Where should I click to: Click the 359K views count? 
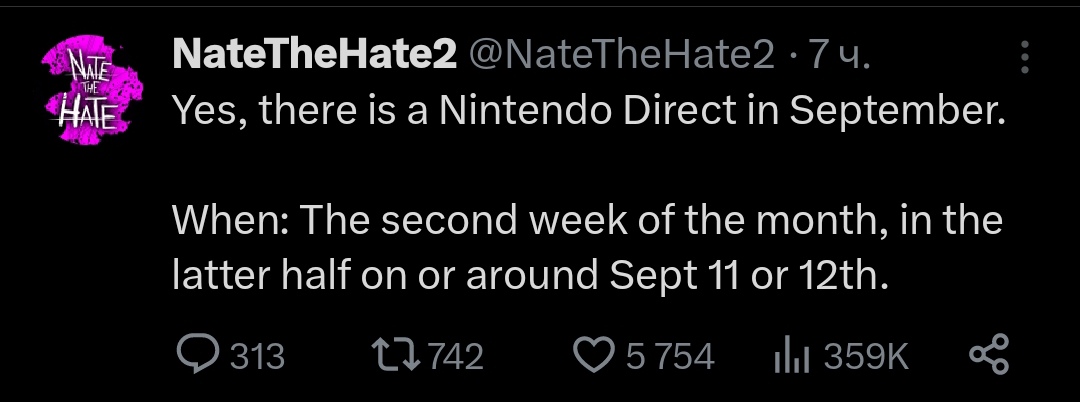[866, 357]
